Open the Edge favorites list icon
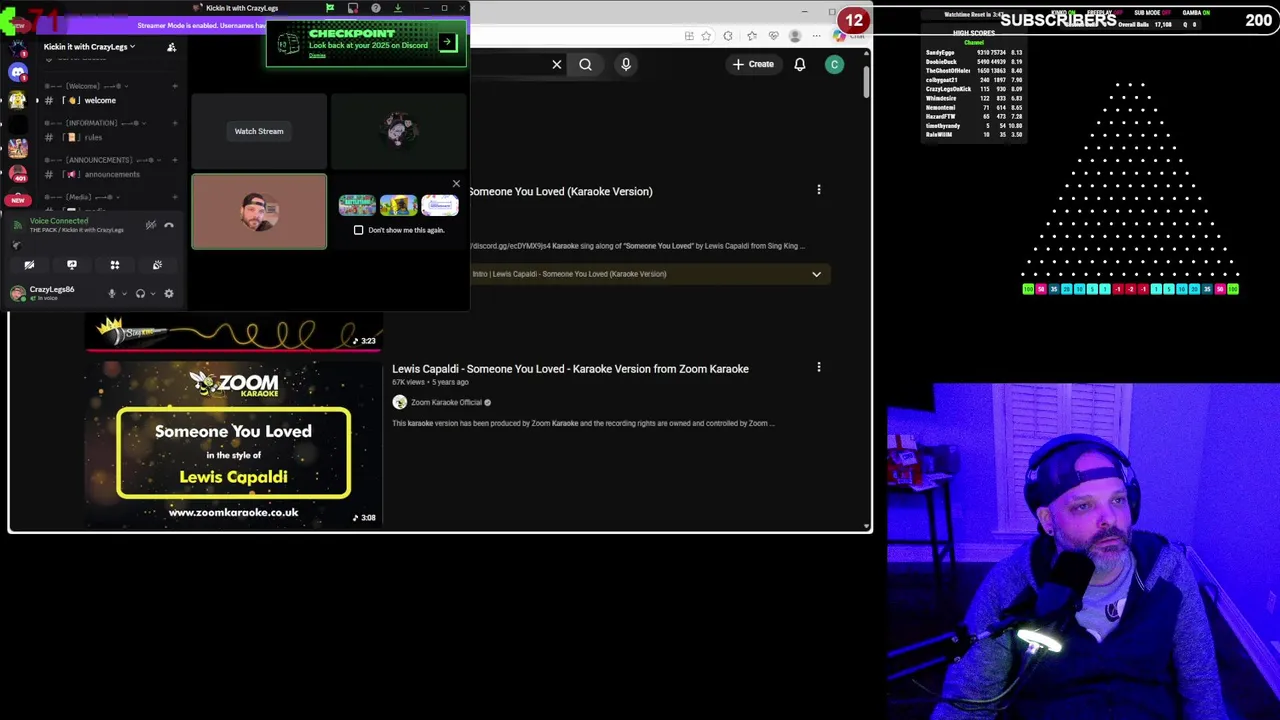 751,36
